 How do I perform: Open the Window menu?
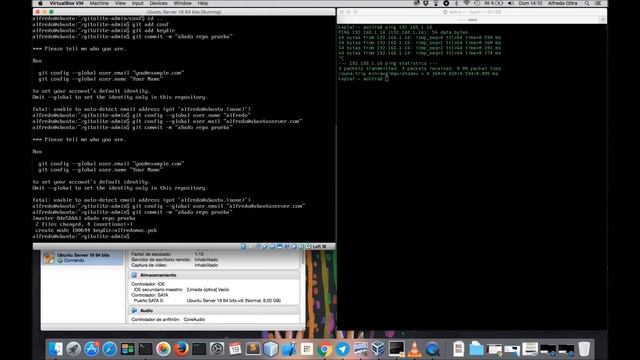tap(182, 3)
